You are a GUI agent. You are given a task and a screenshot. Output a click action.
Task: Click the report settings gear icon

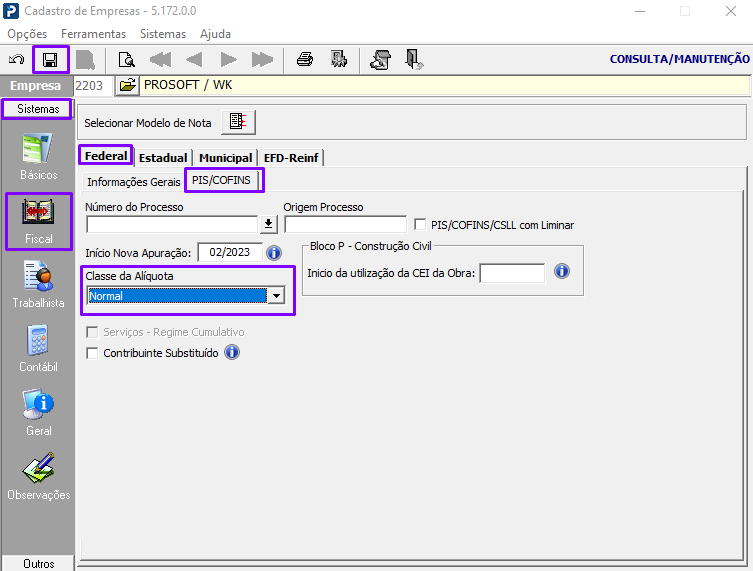coord(339,60)
